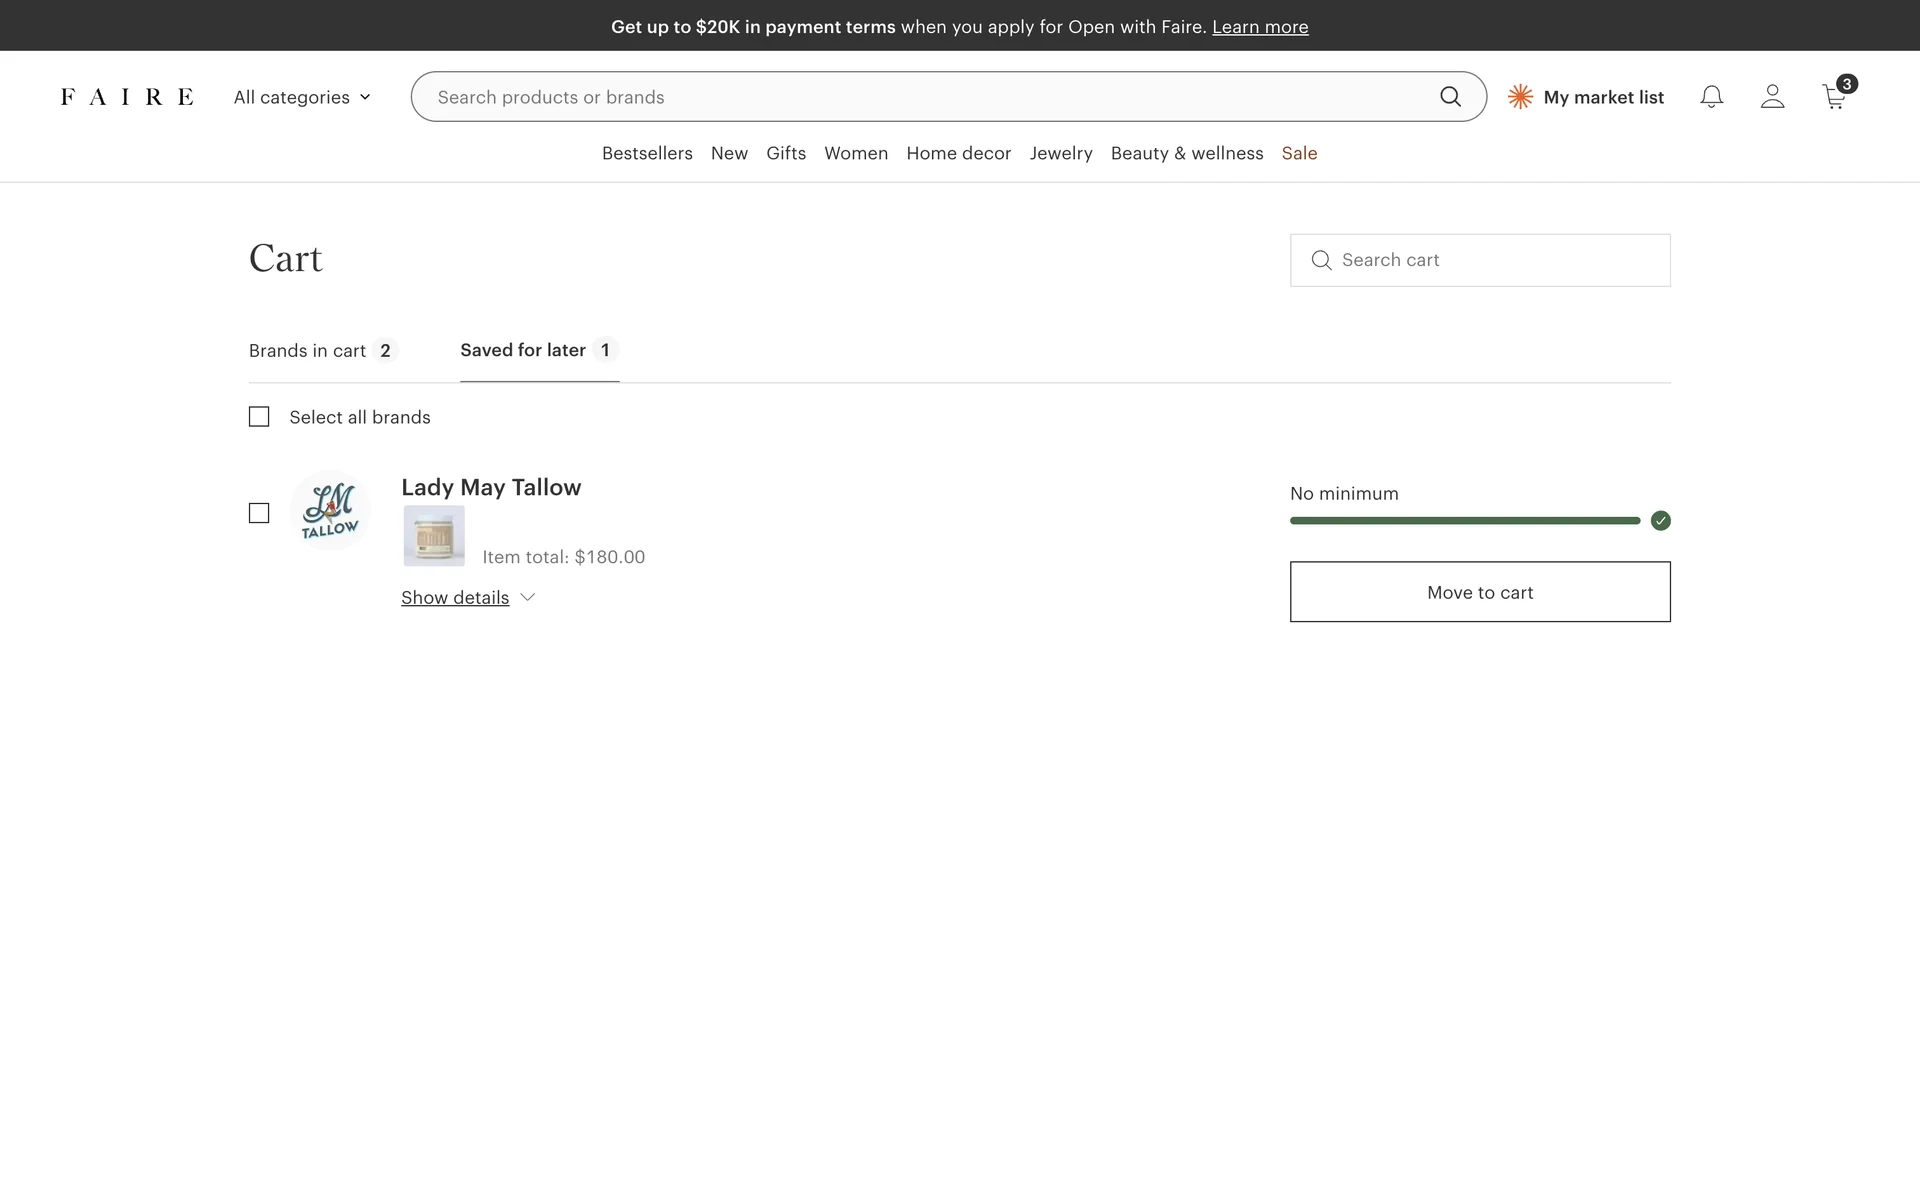
Task: Tick the Lady May Tallow checkbox
Action: tap(259, 513)
